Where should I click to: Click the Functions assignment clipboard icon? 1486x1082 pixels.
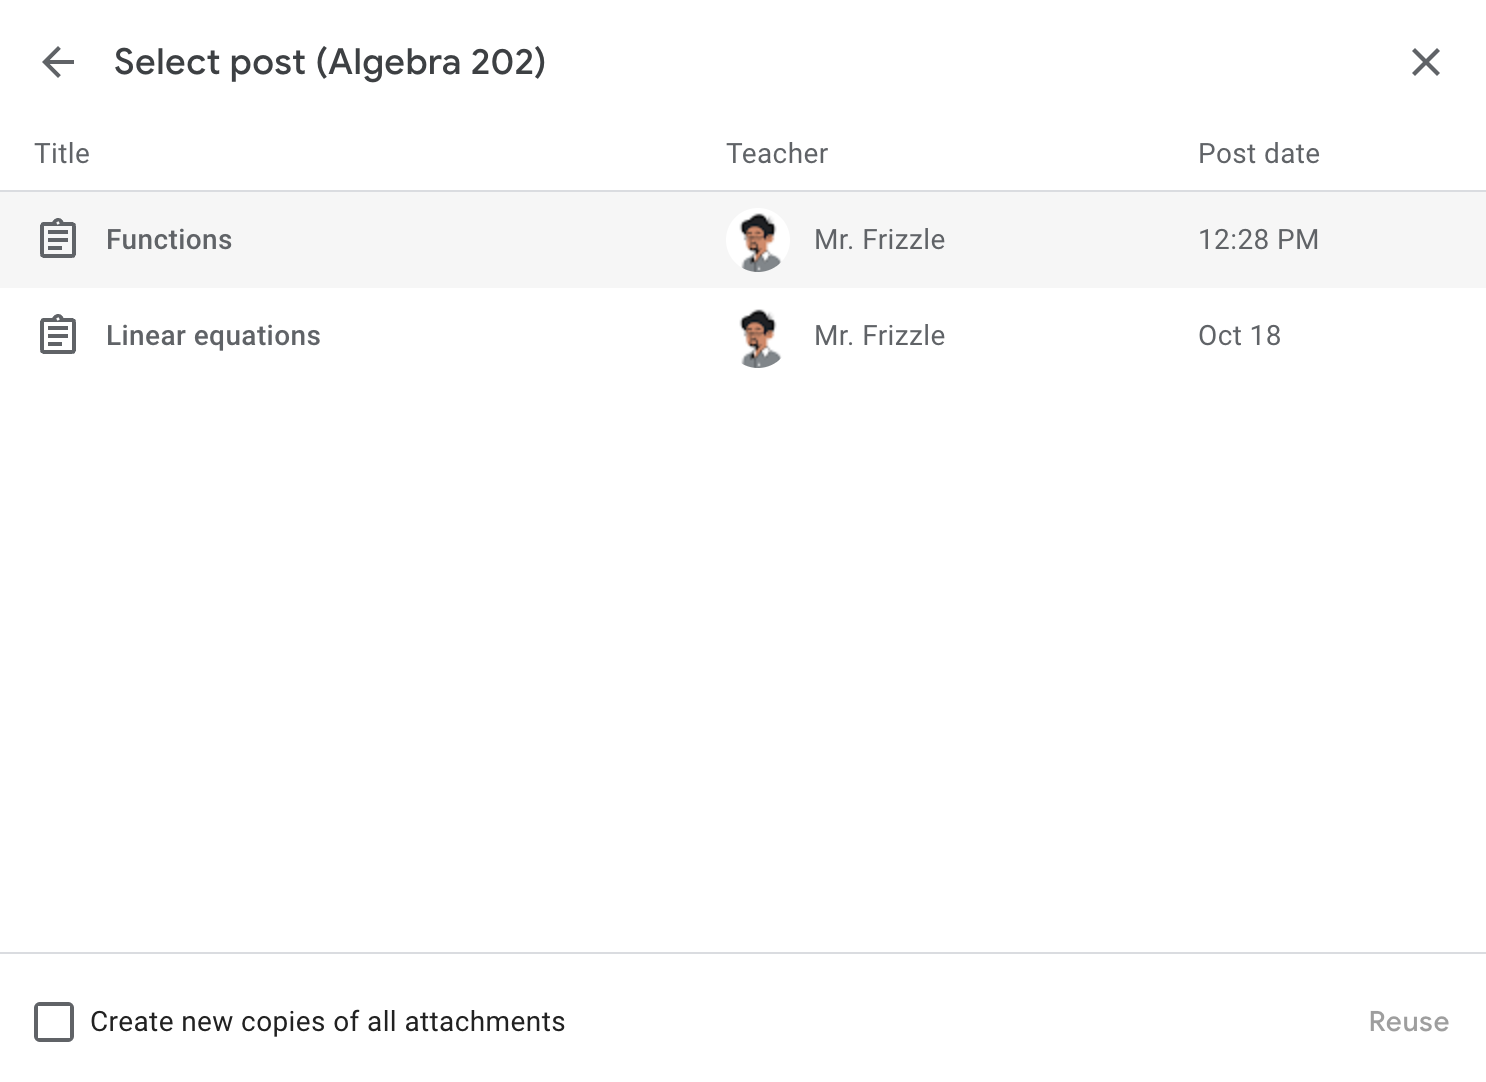58,239
